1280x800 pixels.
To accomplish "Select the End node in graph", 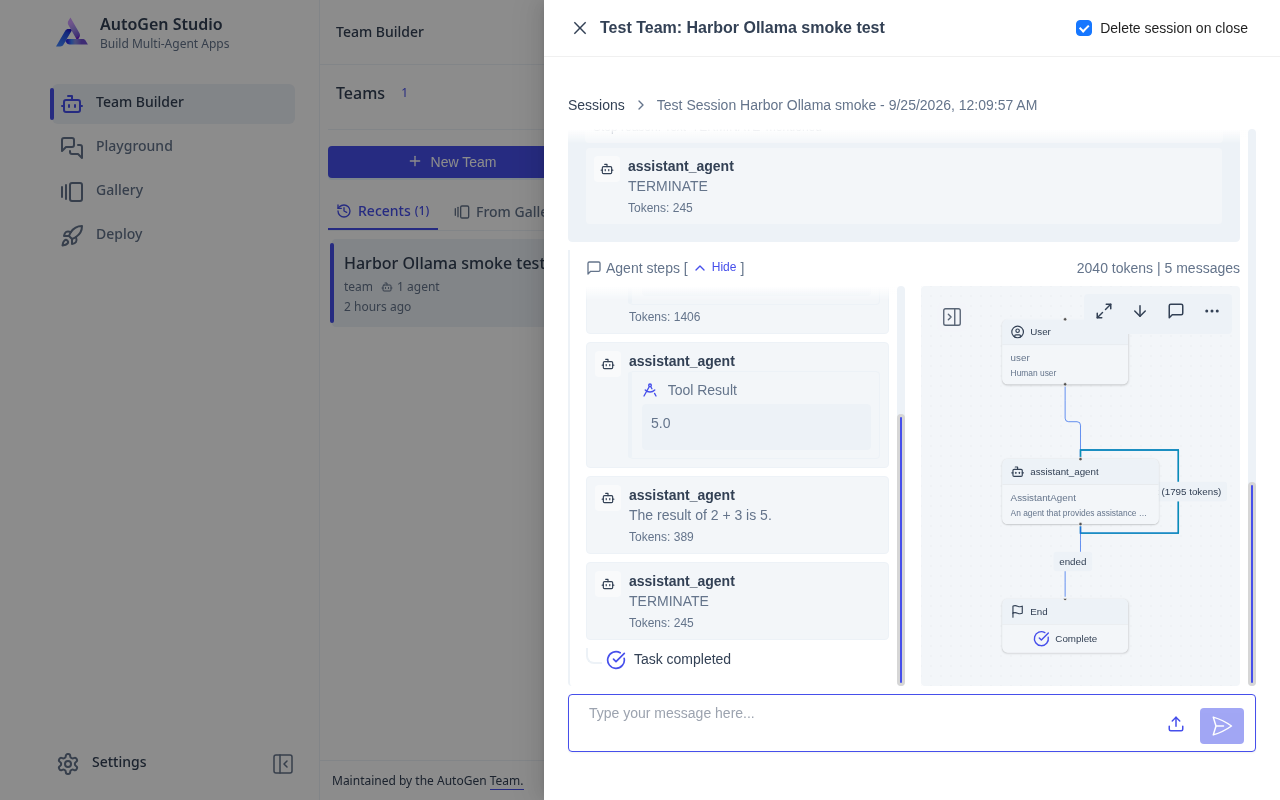I will click(x=1065, y=626).
